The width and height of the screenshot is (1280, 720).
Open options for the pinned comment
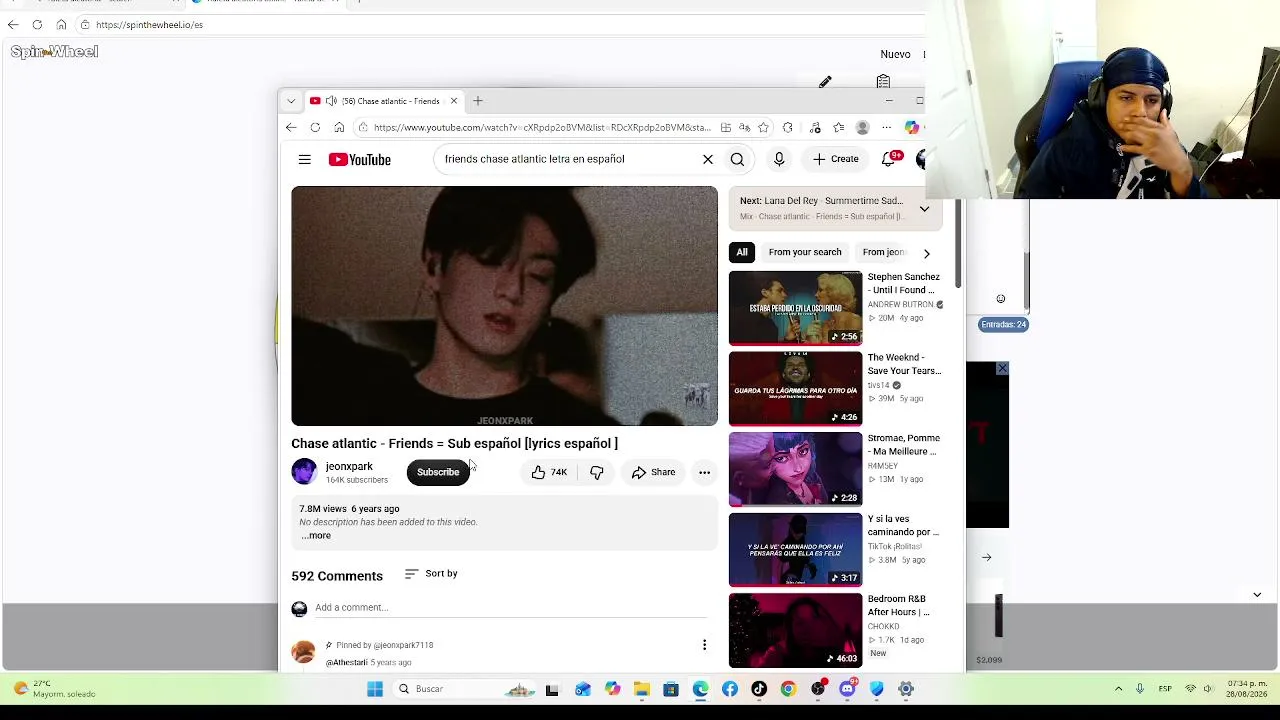(704, 645)
